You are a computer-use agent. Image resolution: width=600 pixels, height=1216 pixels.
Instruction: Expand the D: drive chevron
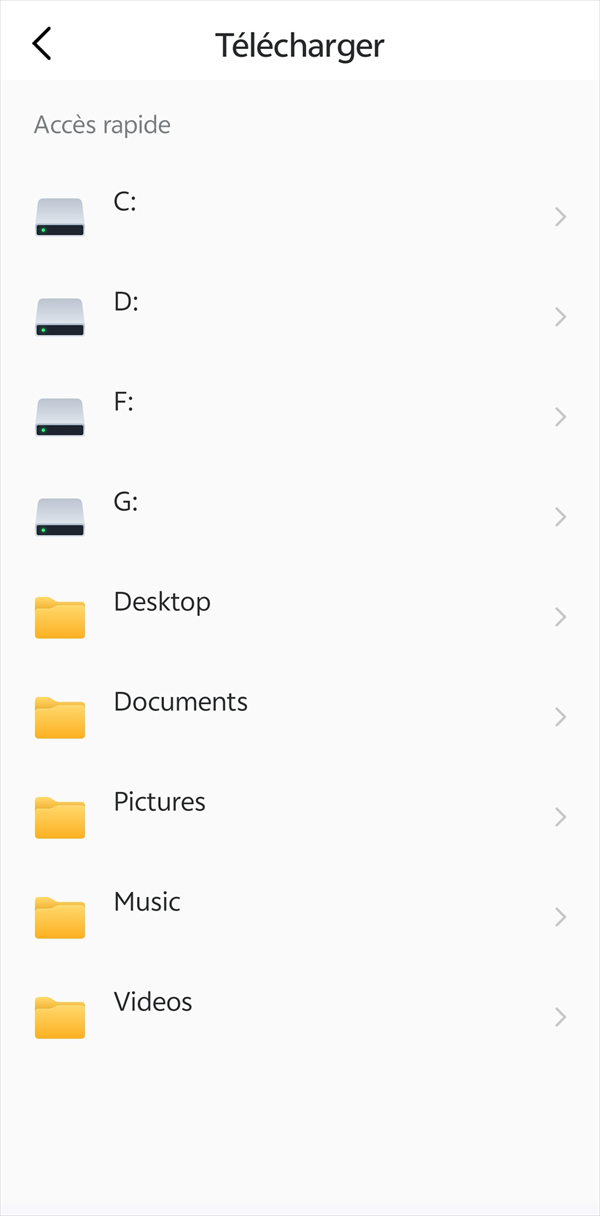(x=561, y=317)
